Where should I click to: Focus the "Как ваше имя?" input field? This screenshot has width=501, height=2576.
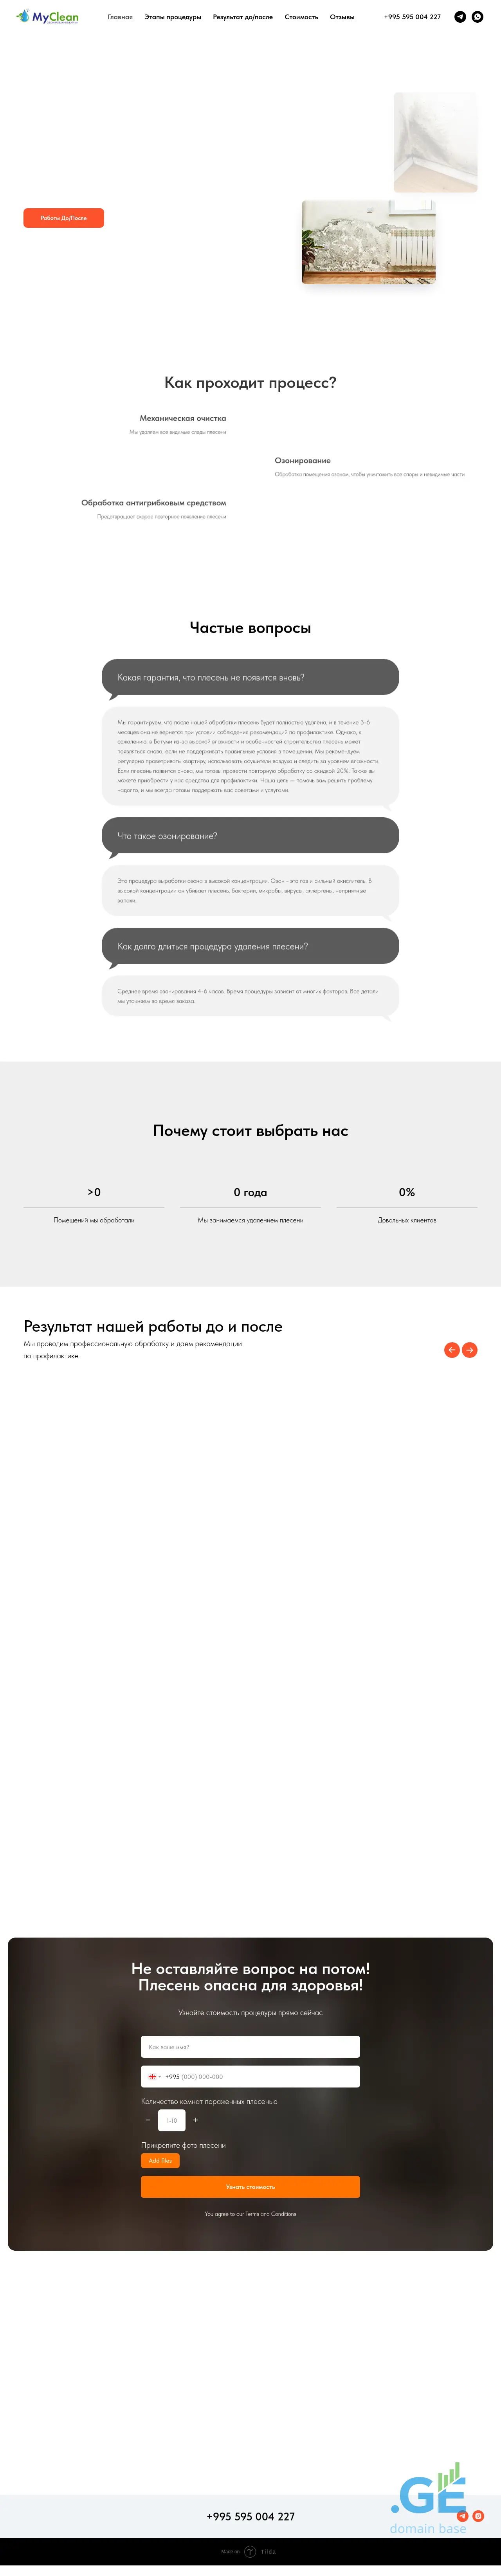(250, 2047)
